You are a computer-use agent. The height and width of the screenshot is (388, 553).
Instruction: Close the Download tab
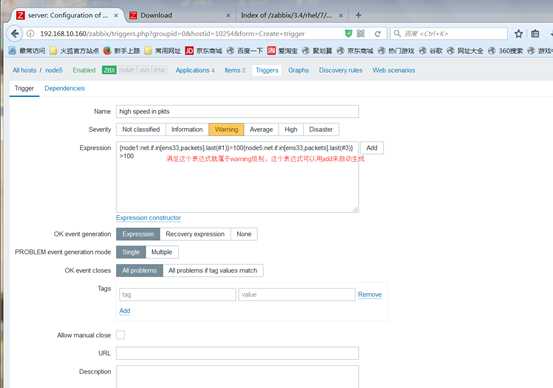(x=228, y=16)
